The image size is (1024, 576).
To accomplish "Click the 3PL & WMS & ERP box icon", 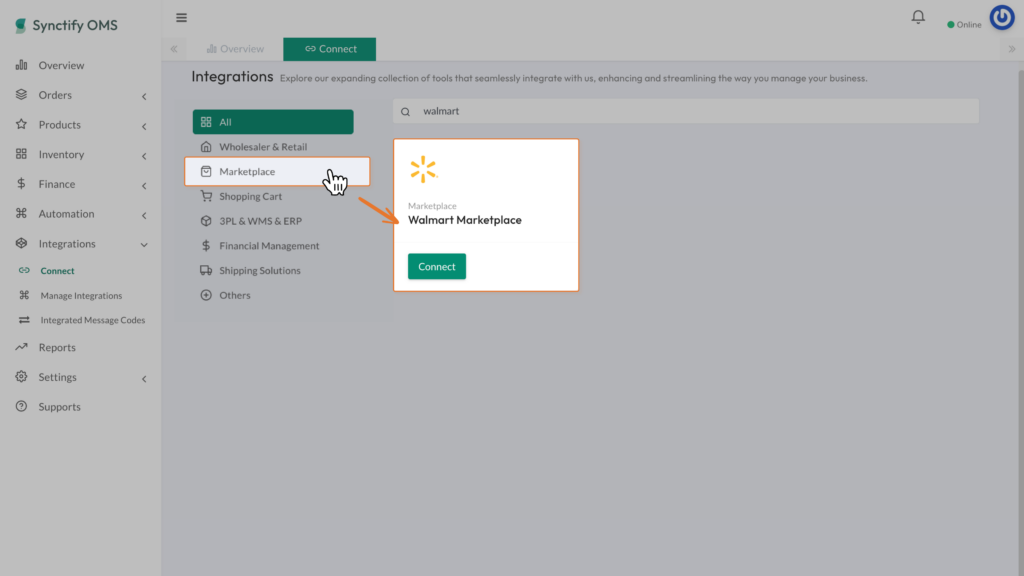I will 206,221.
